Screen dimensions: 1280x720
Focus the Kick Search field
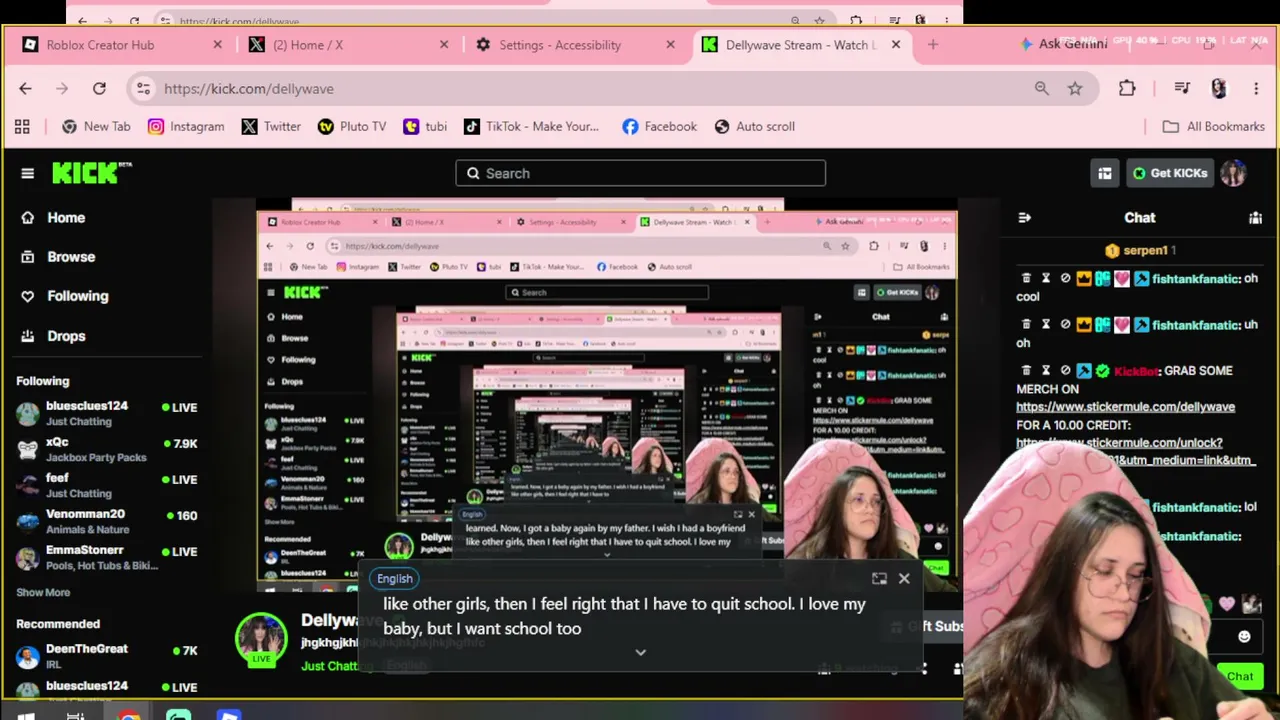(640, 173)
